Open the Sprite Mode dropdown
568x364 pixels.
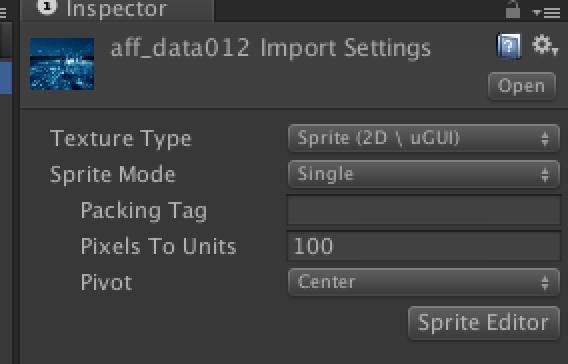click(423, 174)
